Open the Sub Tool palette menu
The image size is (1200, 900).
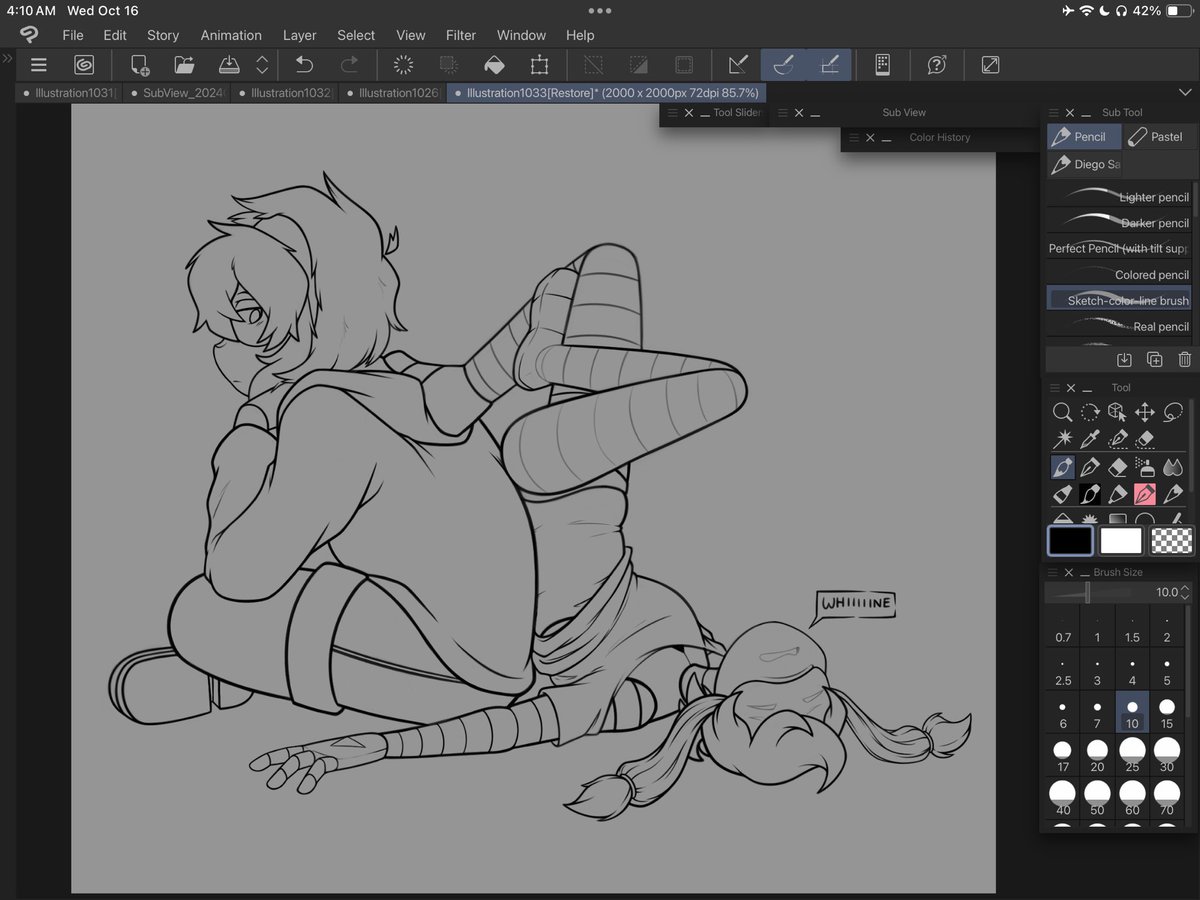pos(1054,113)
